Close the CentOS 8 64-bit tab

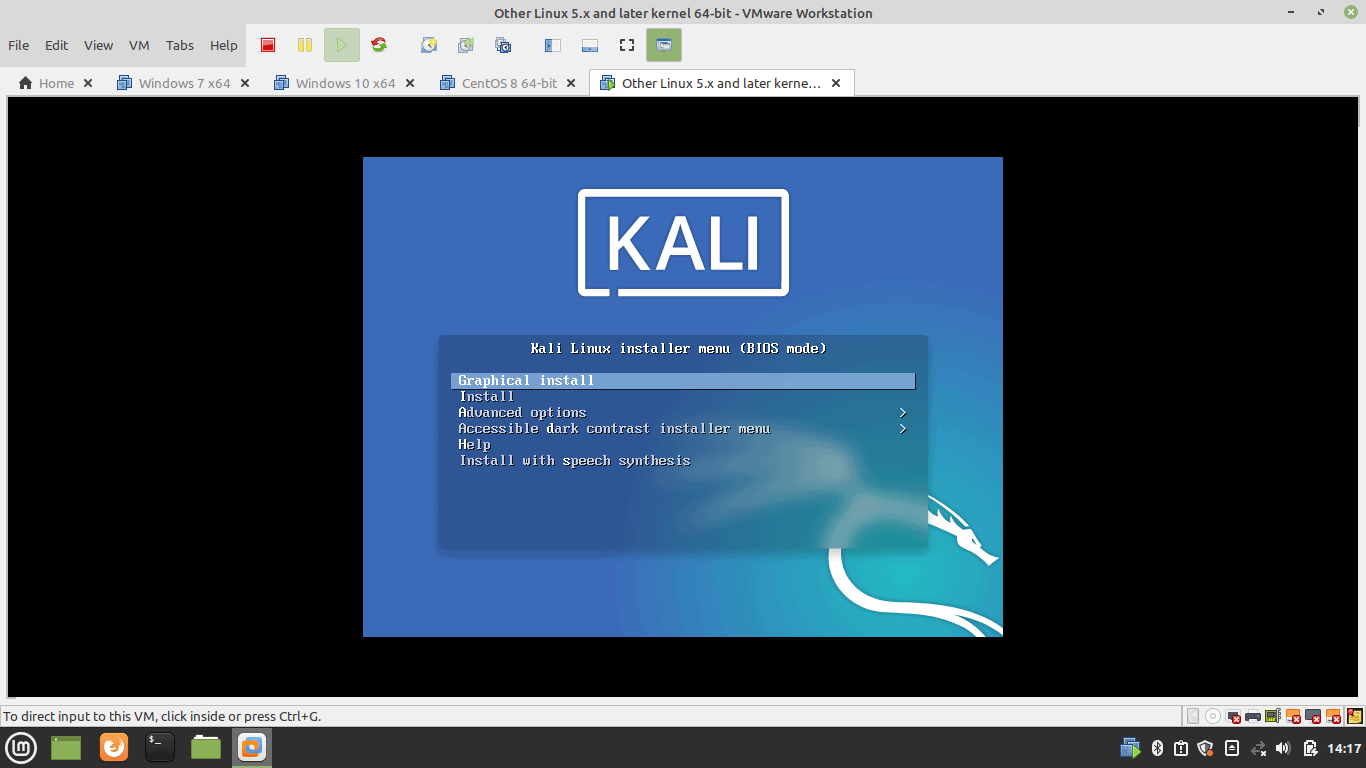coord(572,83)
